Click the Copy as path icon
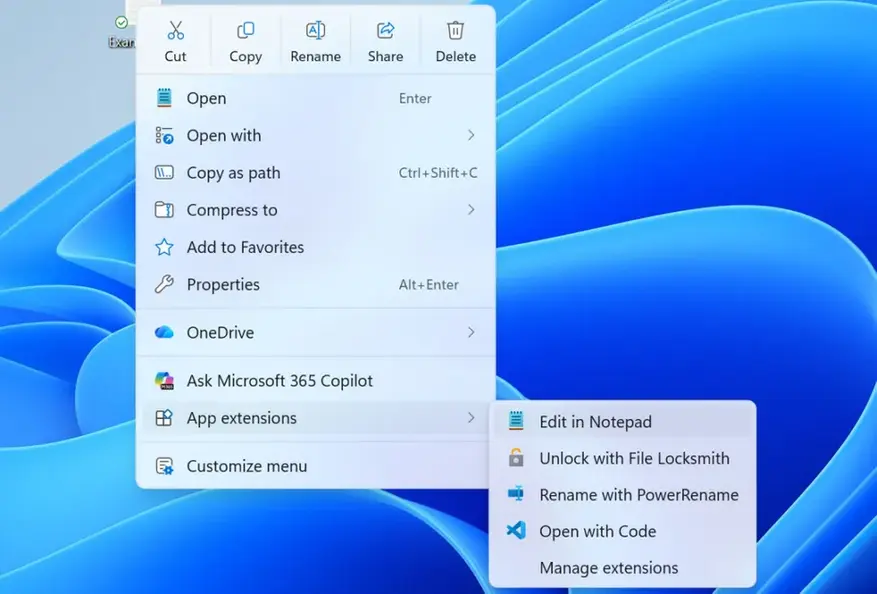The image size is (877, 594). (x=164, y=172)
